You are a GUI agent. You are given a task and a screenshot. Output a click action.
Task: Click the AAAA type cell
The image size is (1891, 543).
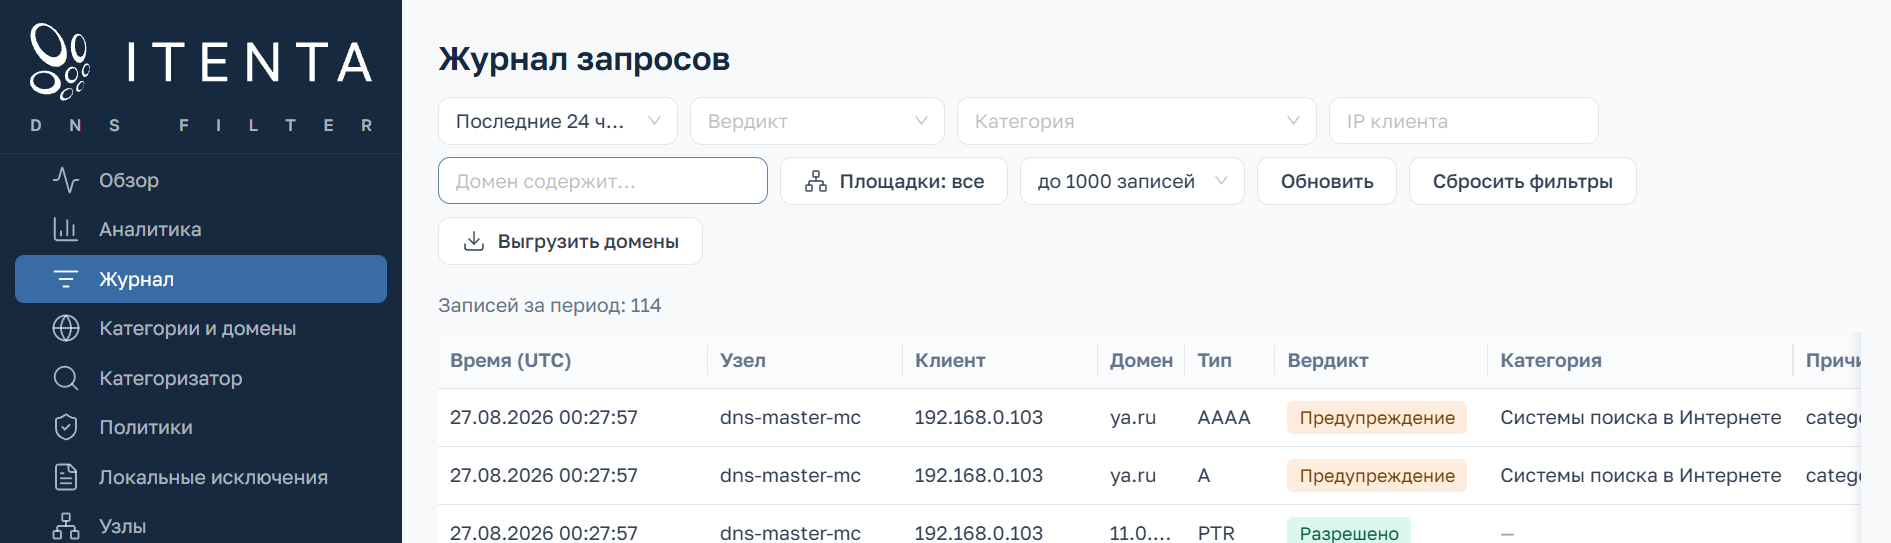tap(1224, 418)
